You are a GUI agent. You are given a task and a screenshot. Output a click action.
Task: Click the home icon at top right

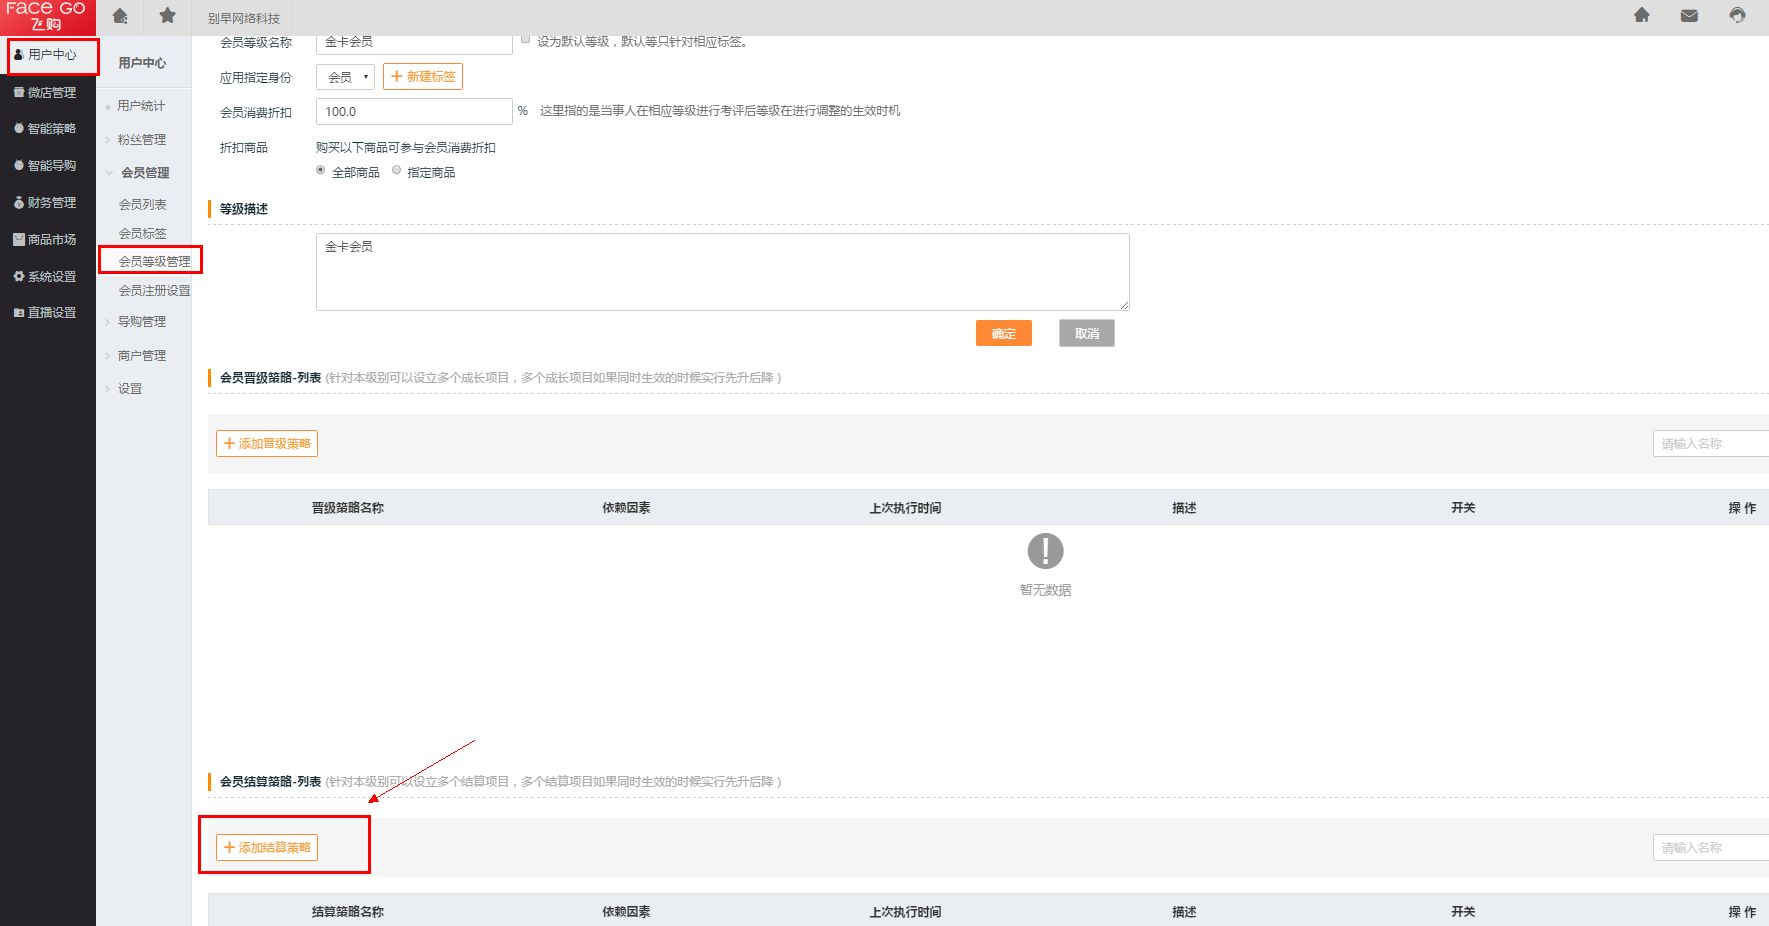(1641, 16)
